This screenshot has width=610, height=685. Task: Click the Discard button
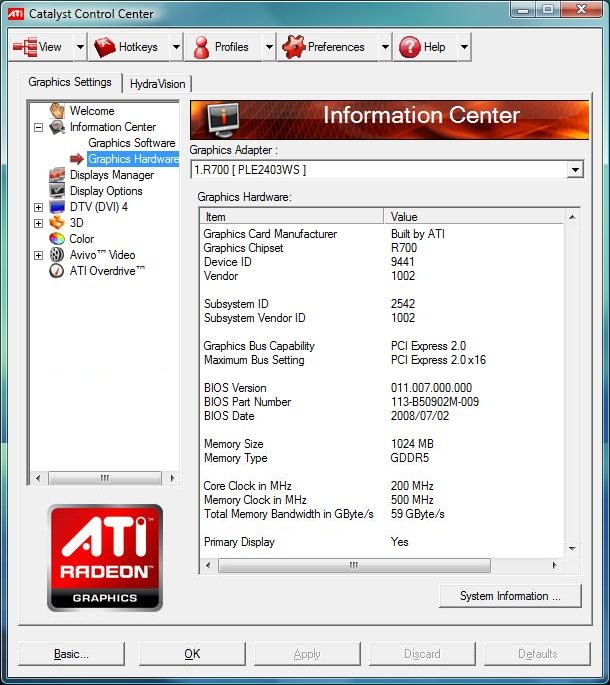click(x=422, y=654)
